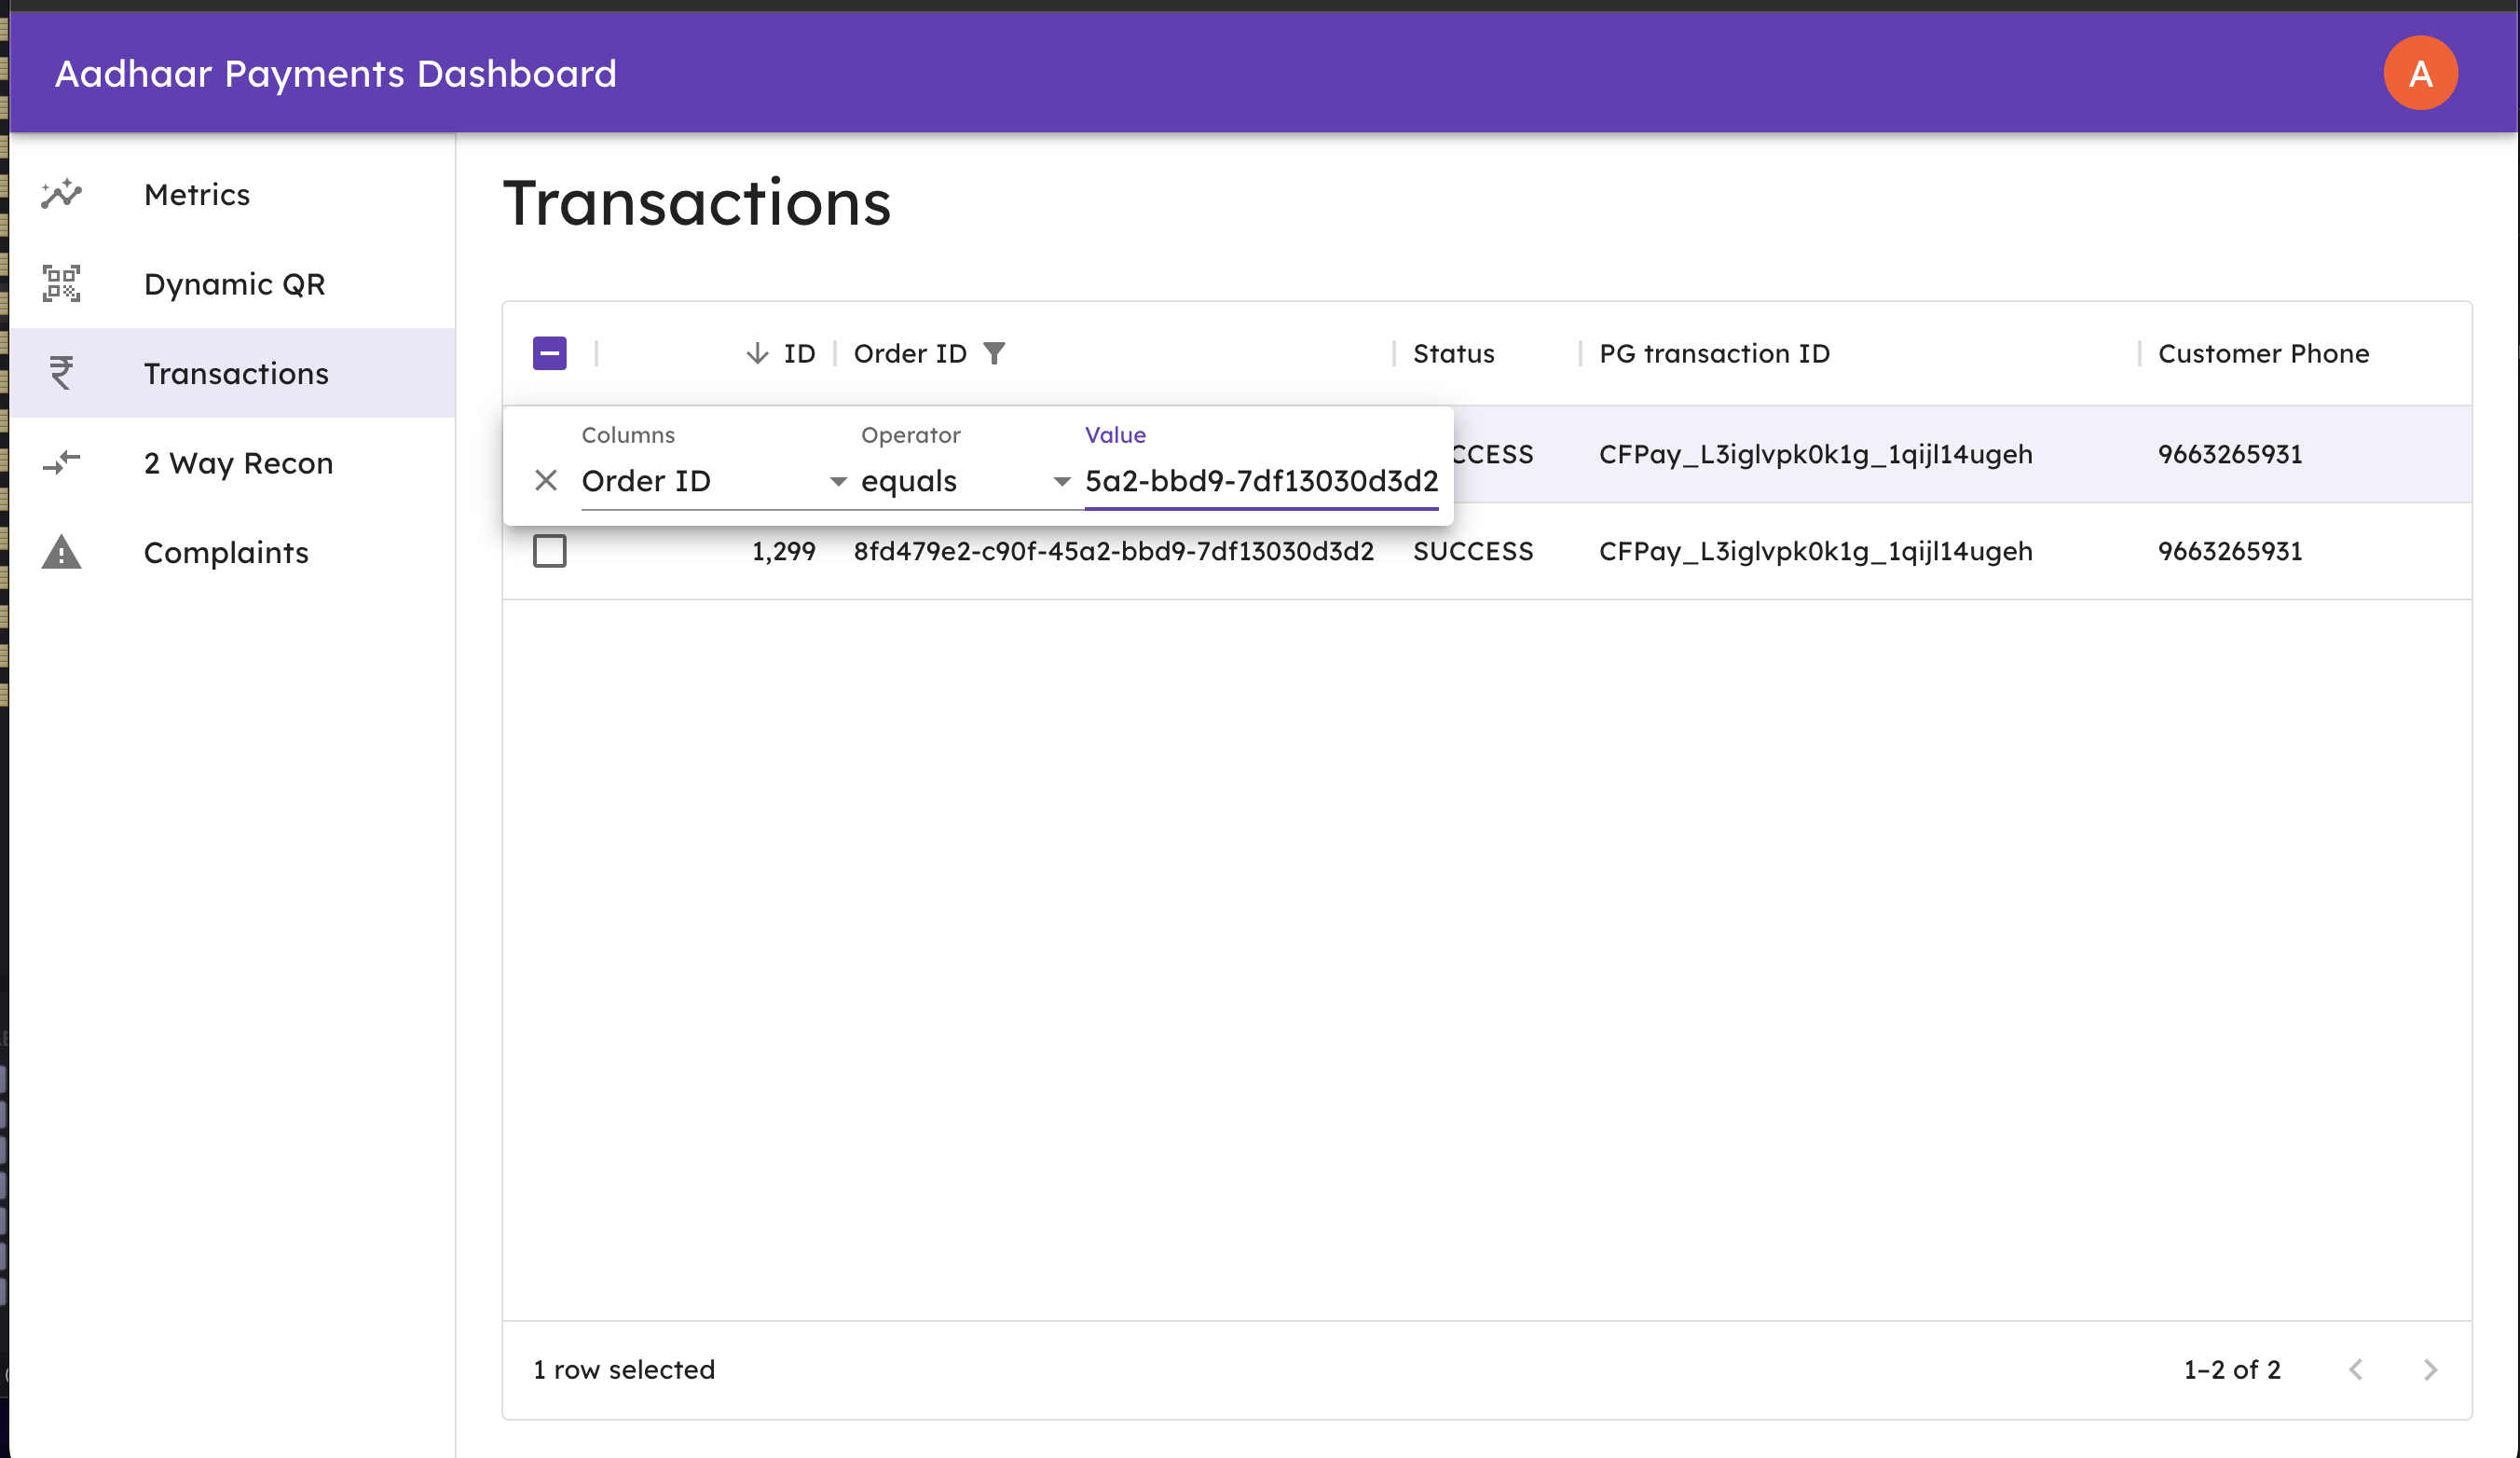This screenshot has height=1458, width=2520.
Task: Toggle the select-all header checkbox
Action: 549,353
